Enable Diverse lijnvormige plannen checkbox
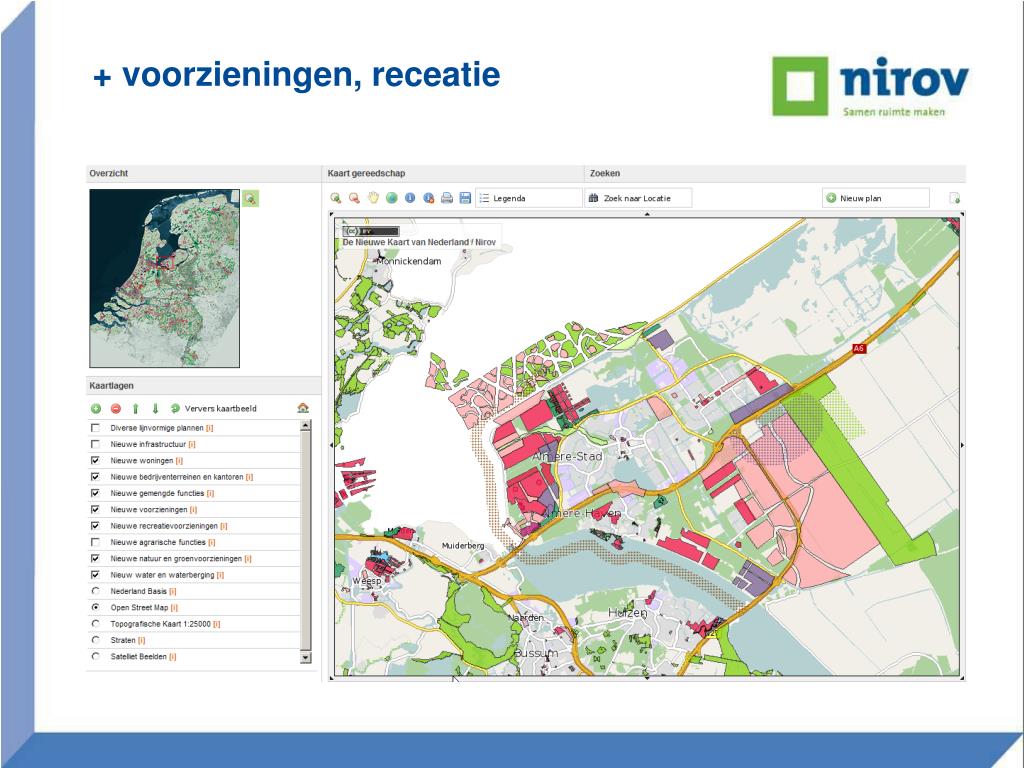Viewport: 1024px width, 768px height. (x=95, y=428)
